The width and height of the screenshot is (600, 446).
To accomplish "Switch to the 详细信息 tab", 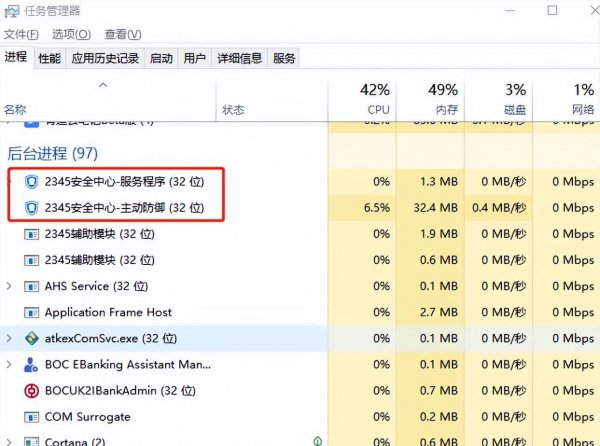I will coord(240,58).
